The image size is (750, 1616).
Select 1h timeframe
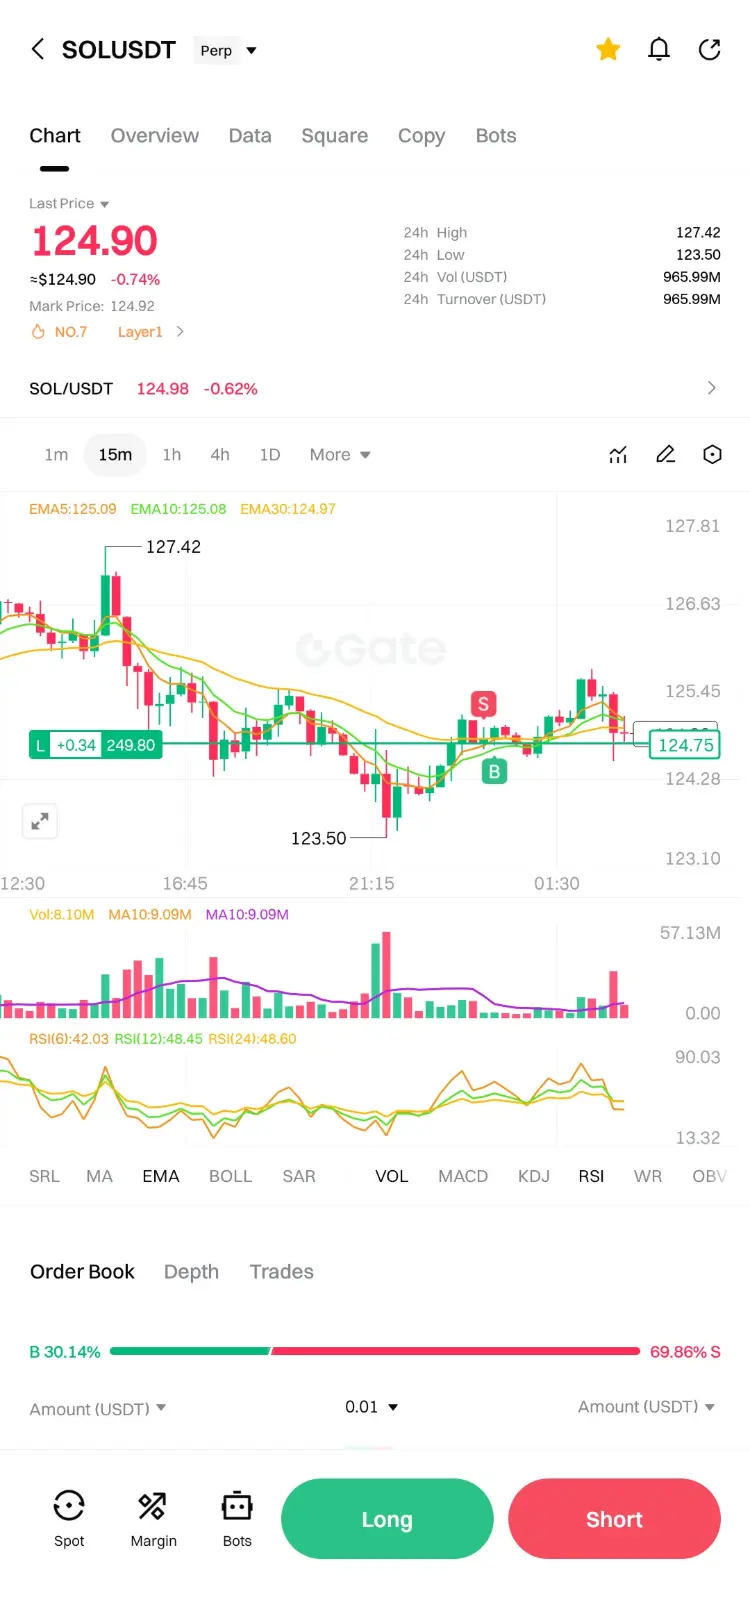point(172,455)
